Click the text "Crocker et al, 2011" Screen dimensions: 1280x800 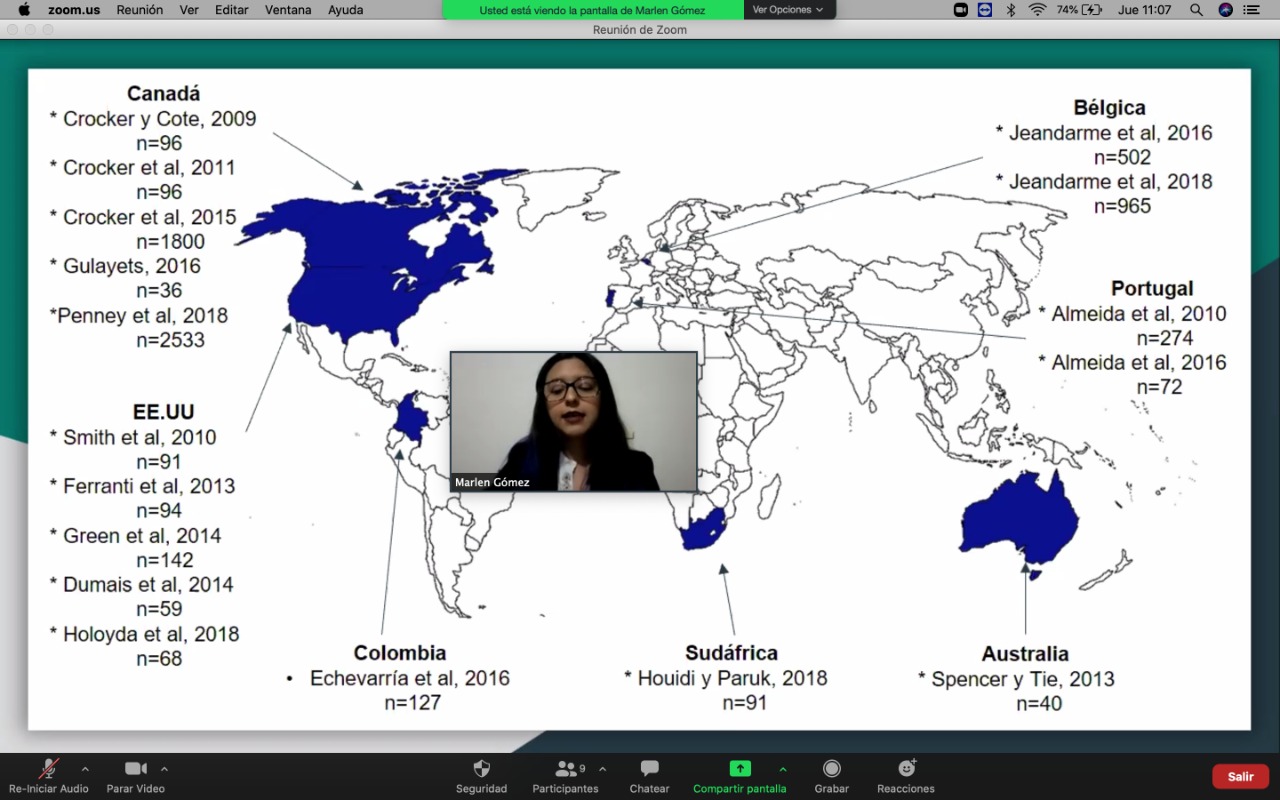tap(150, 168)
